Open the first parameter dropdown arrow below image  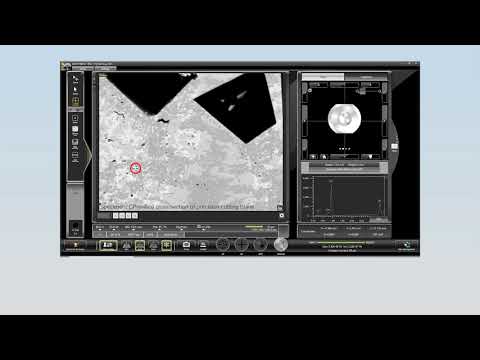coord(100,230)
